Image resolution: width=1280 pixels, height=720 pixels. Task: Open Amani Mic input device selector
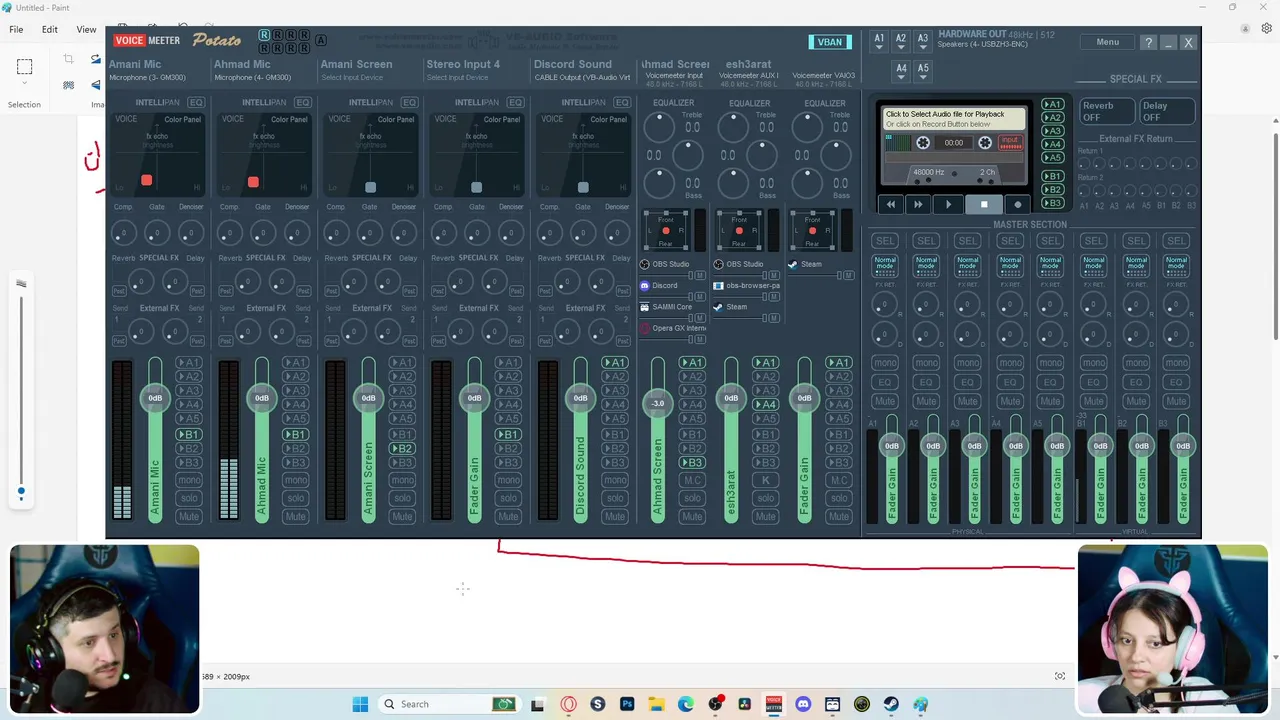[147, 77]
